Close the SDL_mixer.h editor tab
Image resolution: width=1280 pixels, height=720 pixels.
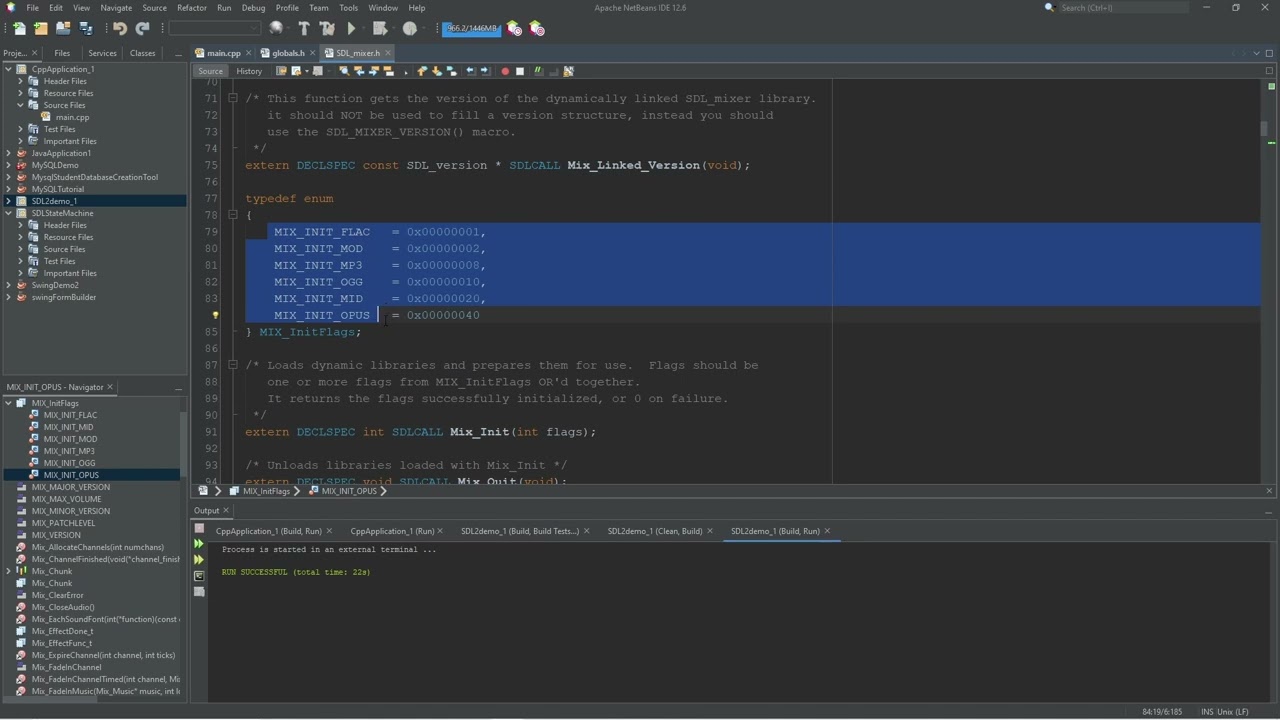[x=388, y=53]
